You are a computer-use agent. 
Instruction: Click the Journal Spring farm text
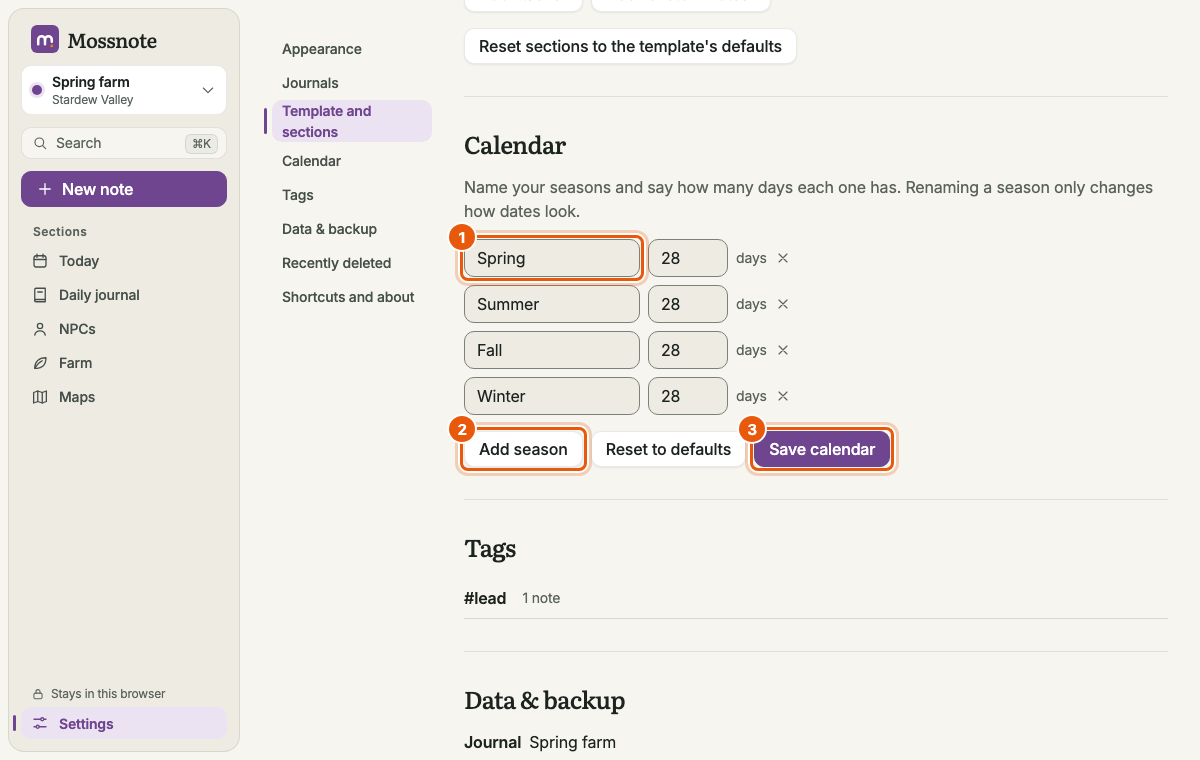point(540,742)
